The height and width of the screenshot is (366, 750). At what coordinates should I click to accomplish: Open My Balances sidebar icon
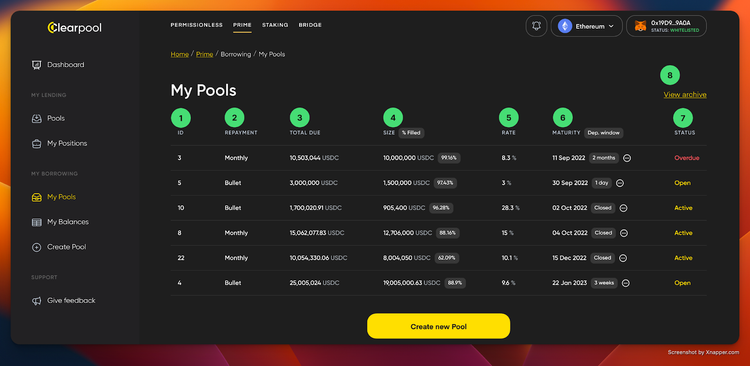click(x=36, y=222)
